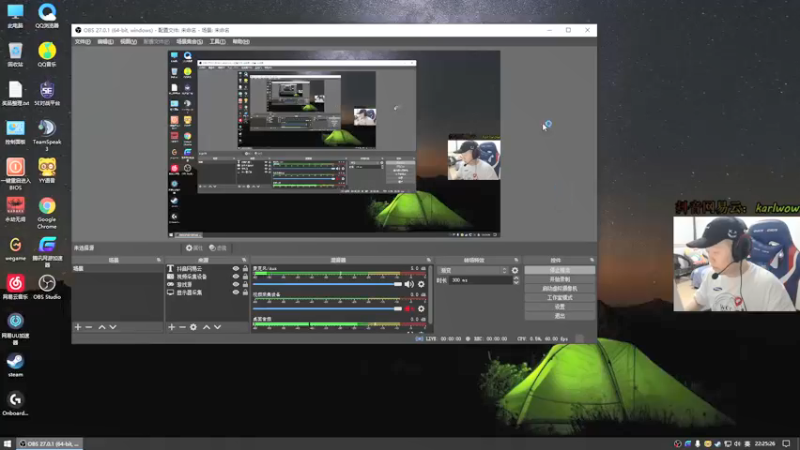
Task: Lock the 显示器采集 source
Action: (x=245, y=292)
